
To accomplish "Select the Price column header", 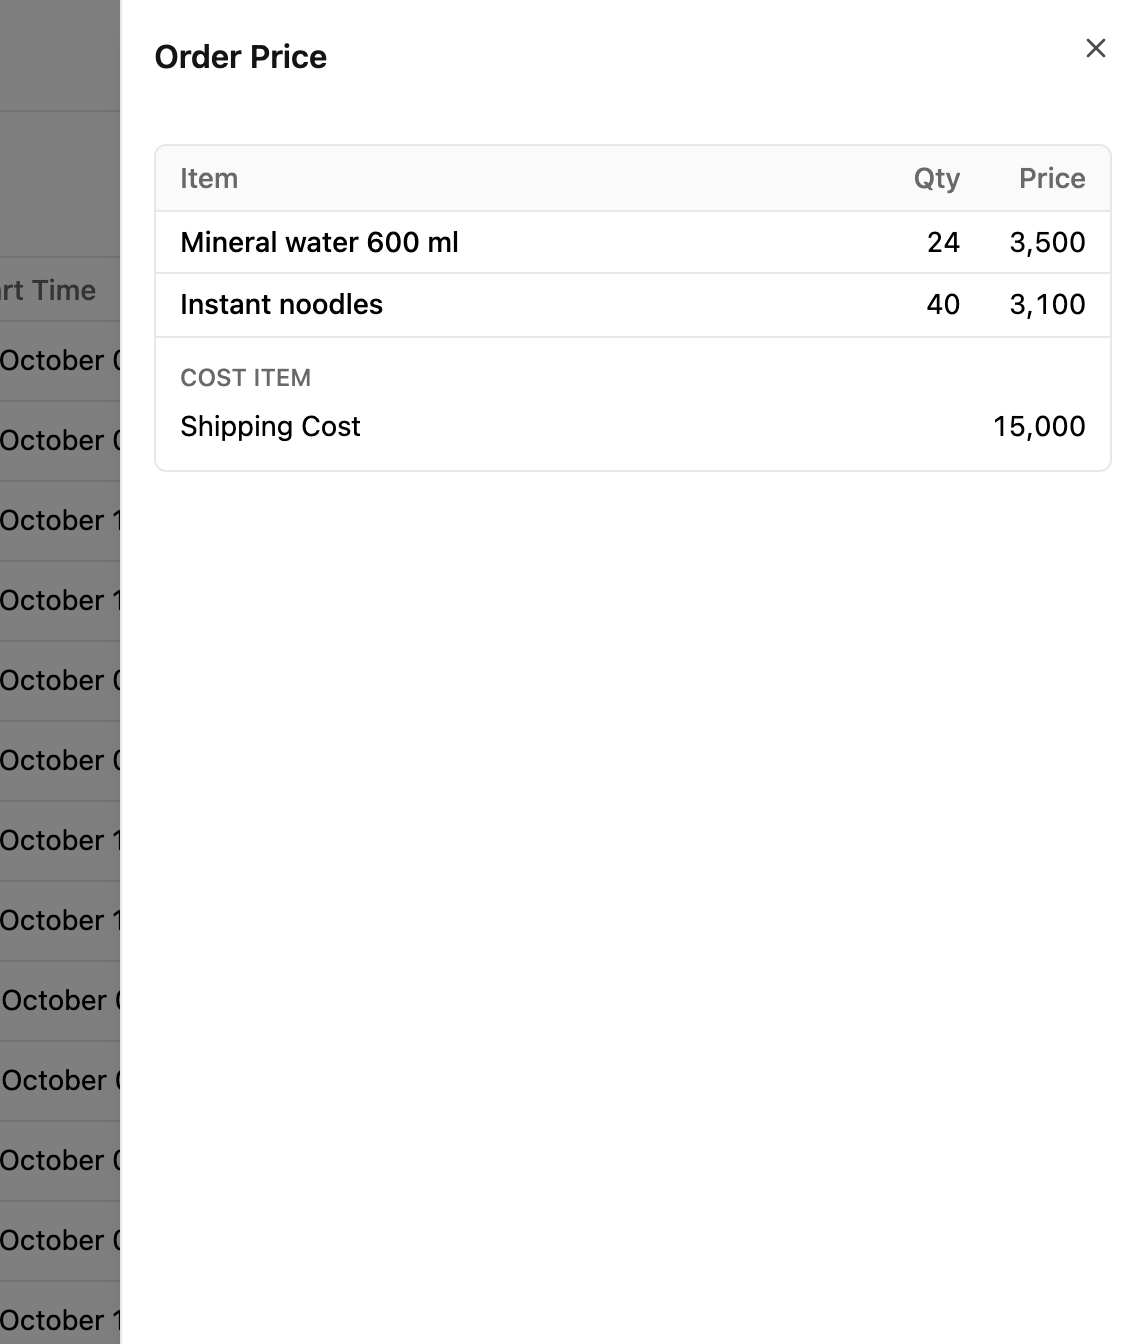I will click(x=1052, y=178).
